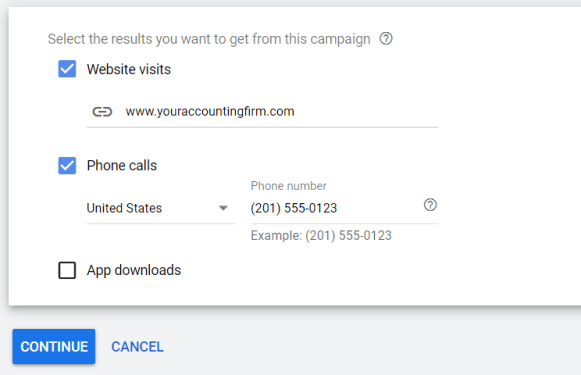Click the www.youraccountingfirm.com address text
581x375 pixels.
210,112
